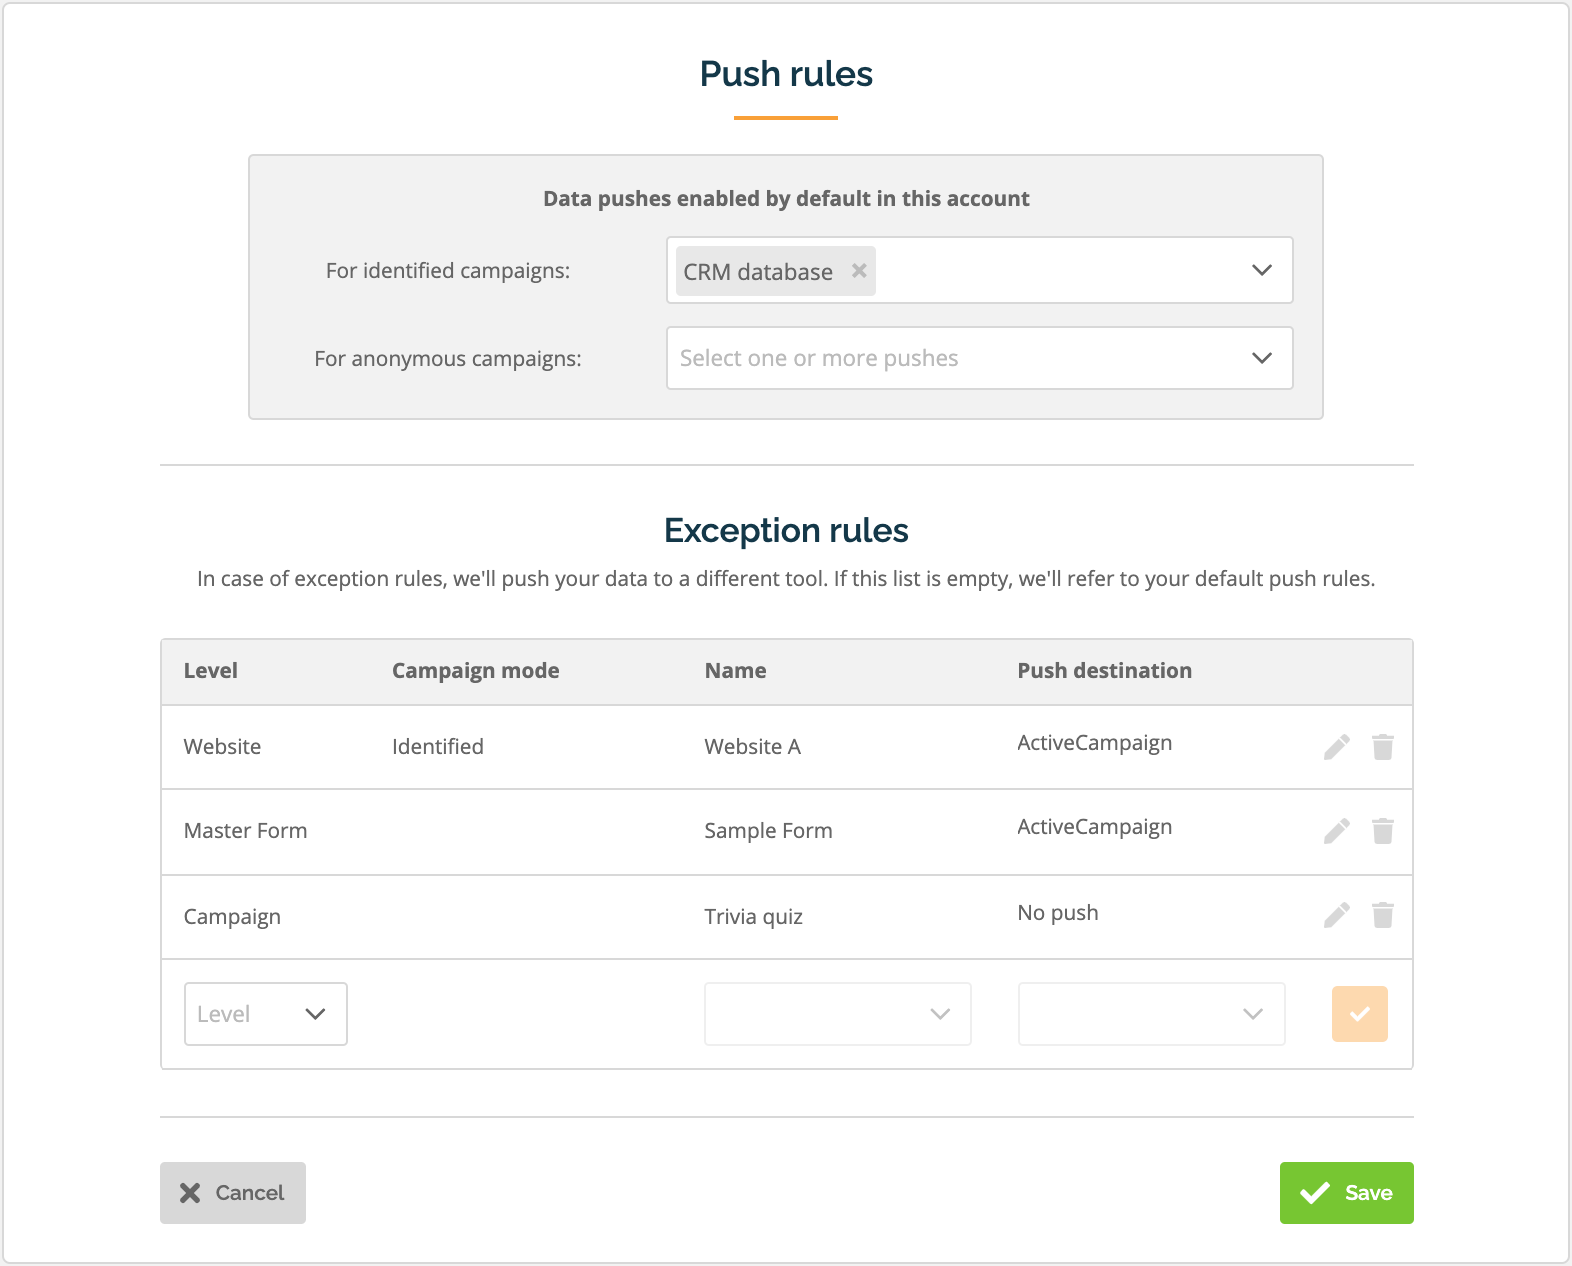
Task: Delete the Sample Form exception rule
Action: point(1383,831)
